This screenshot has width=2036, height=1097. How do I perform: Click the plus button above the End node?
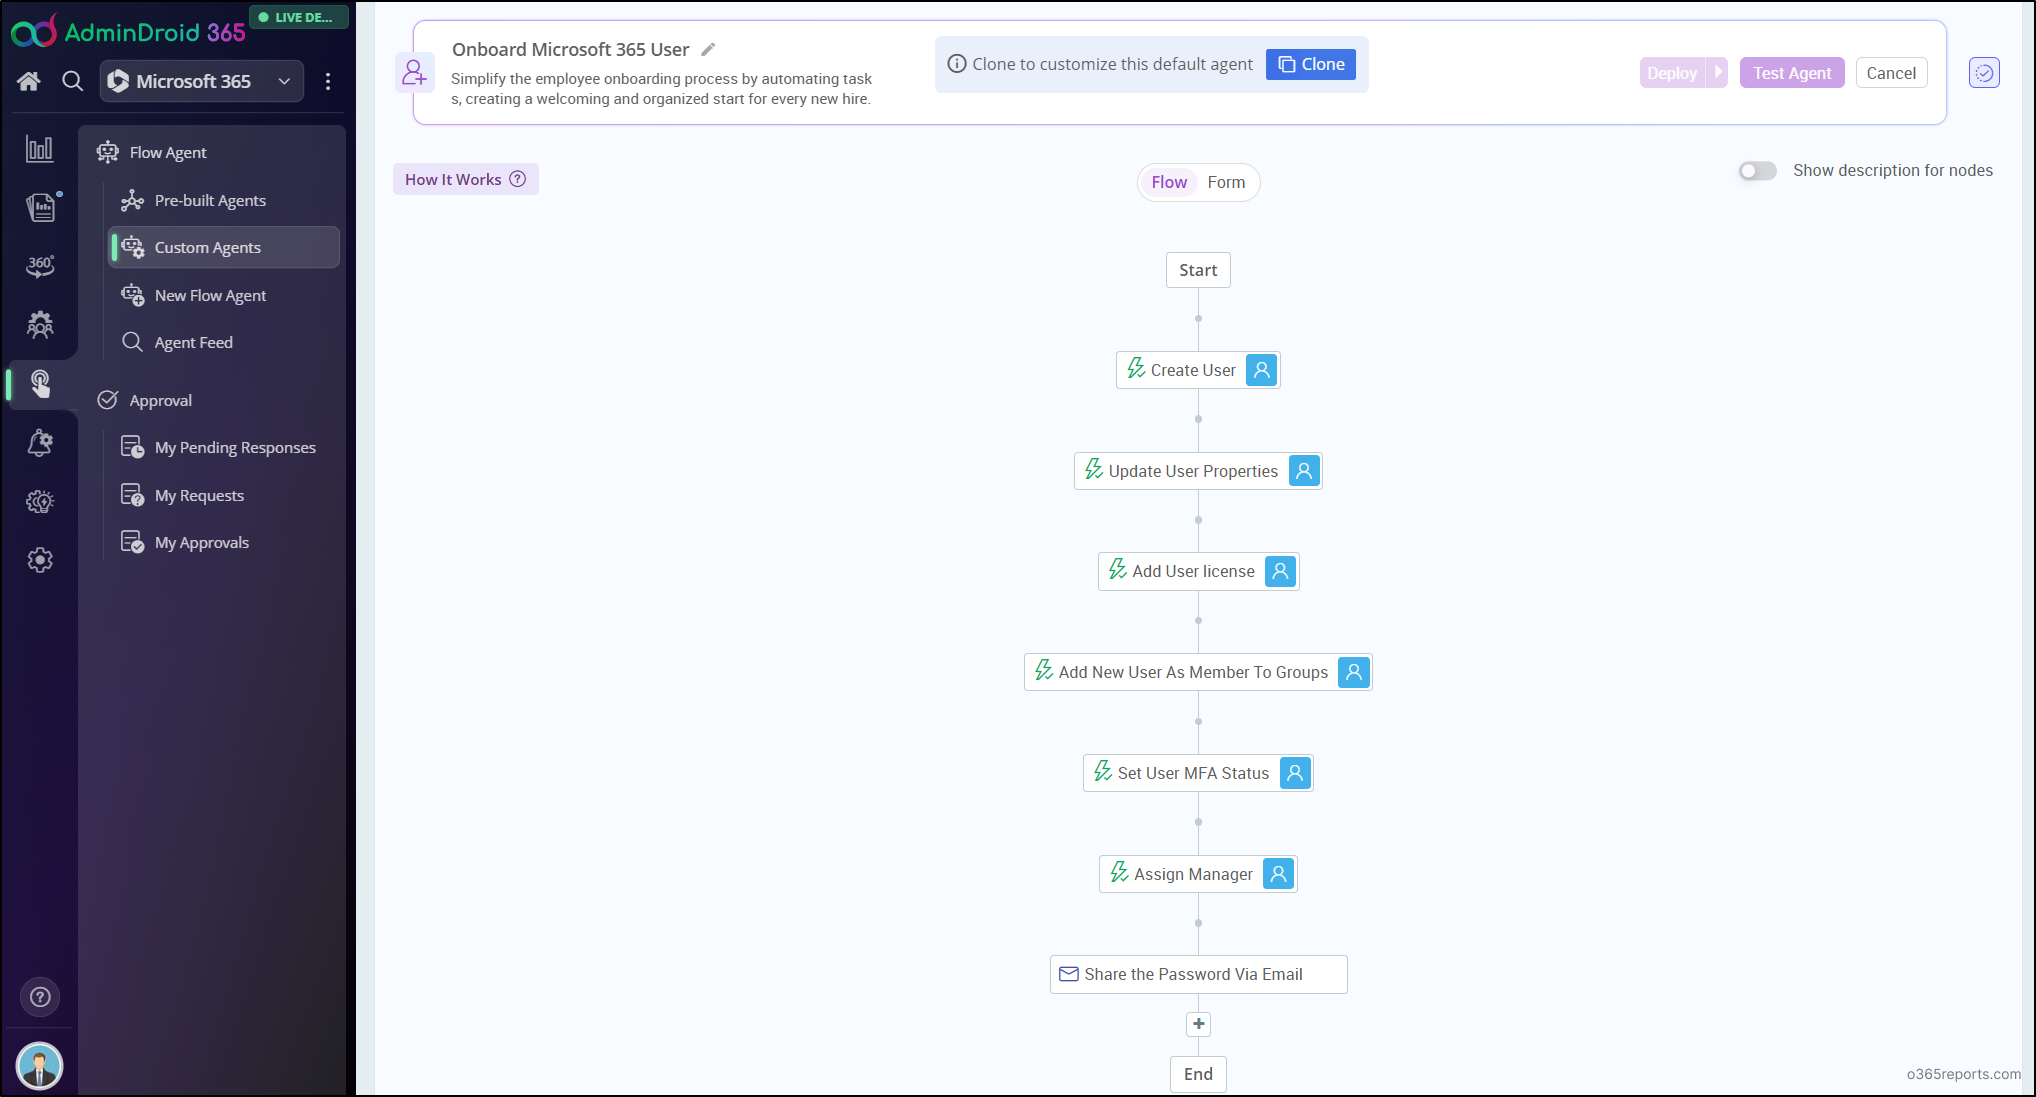click(x=1198, y=1024)
